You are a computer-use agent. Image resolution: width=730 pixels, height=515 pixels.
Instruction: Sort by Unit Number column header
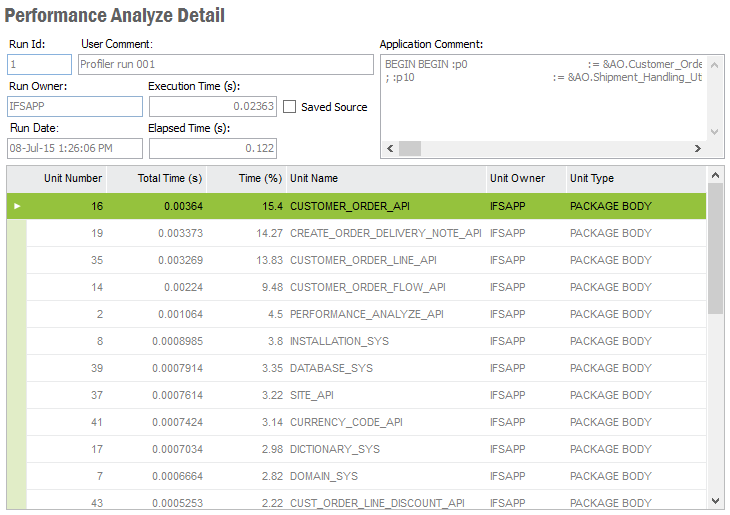point(72,178)
